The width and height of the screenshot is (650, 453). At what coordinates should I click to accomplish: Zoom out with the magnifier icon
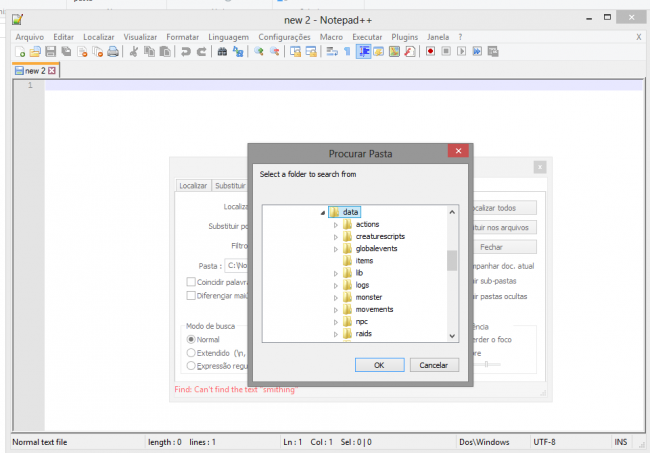pos(274,51)
